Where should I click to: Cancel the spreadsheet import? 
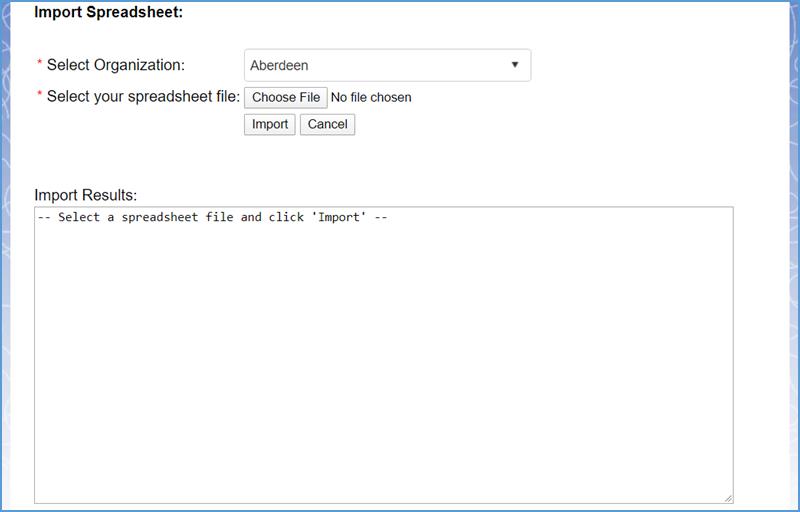[327, 124]
